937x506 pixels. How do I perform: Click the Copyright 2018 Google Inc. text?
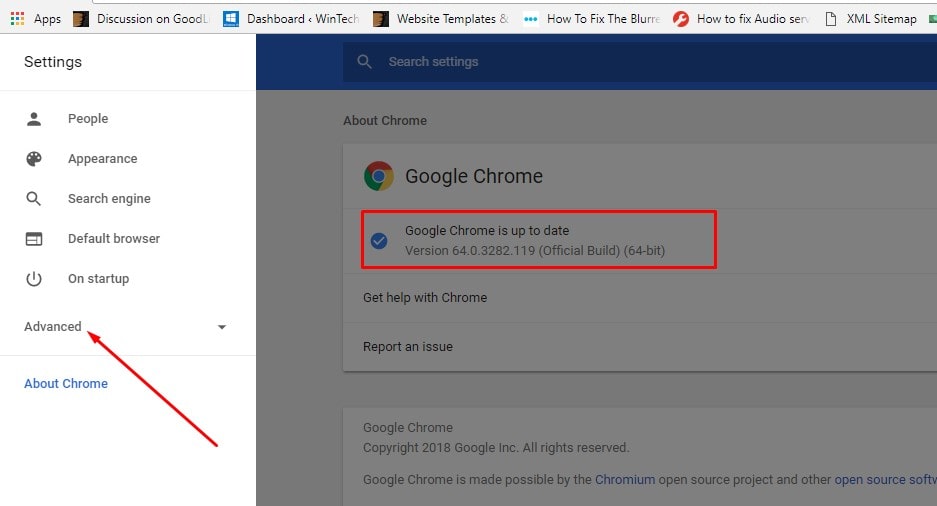496,448
